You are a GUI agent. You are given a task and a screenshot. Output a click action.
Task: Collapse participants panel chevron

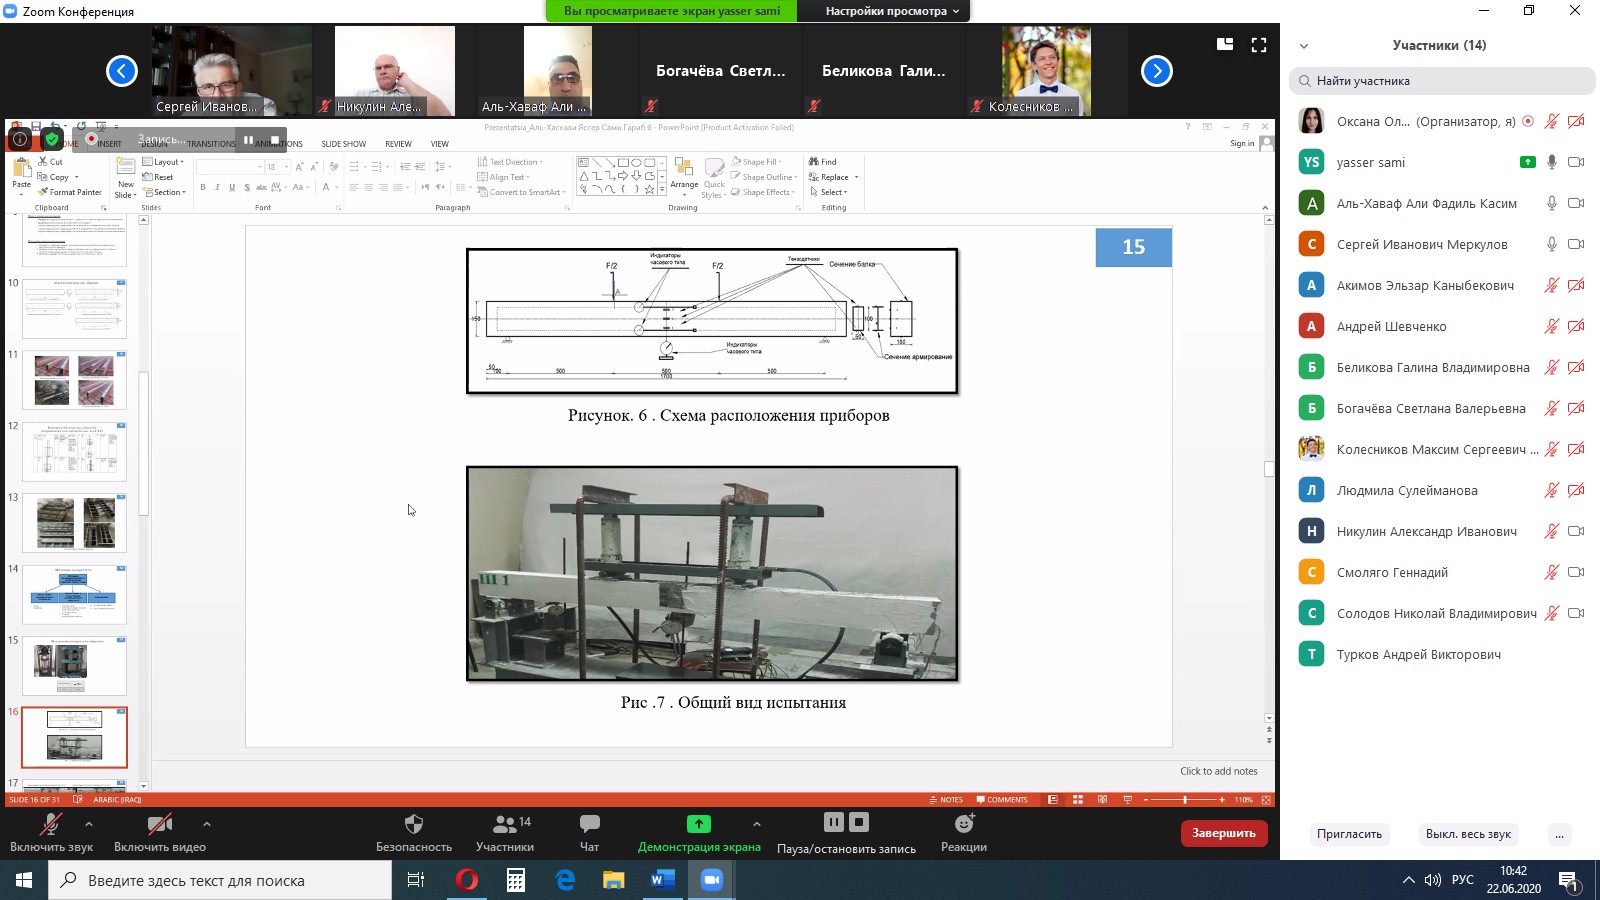point(1304,46)
